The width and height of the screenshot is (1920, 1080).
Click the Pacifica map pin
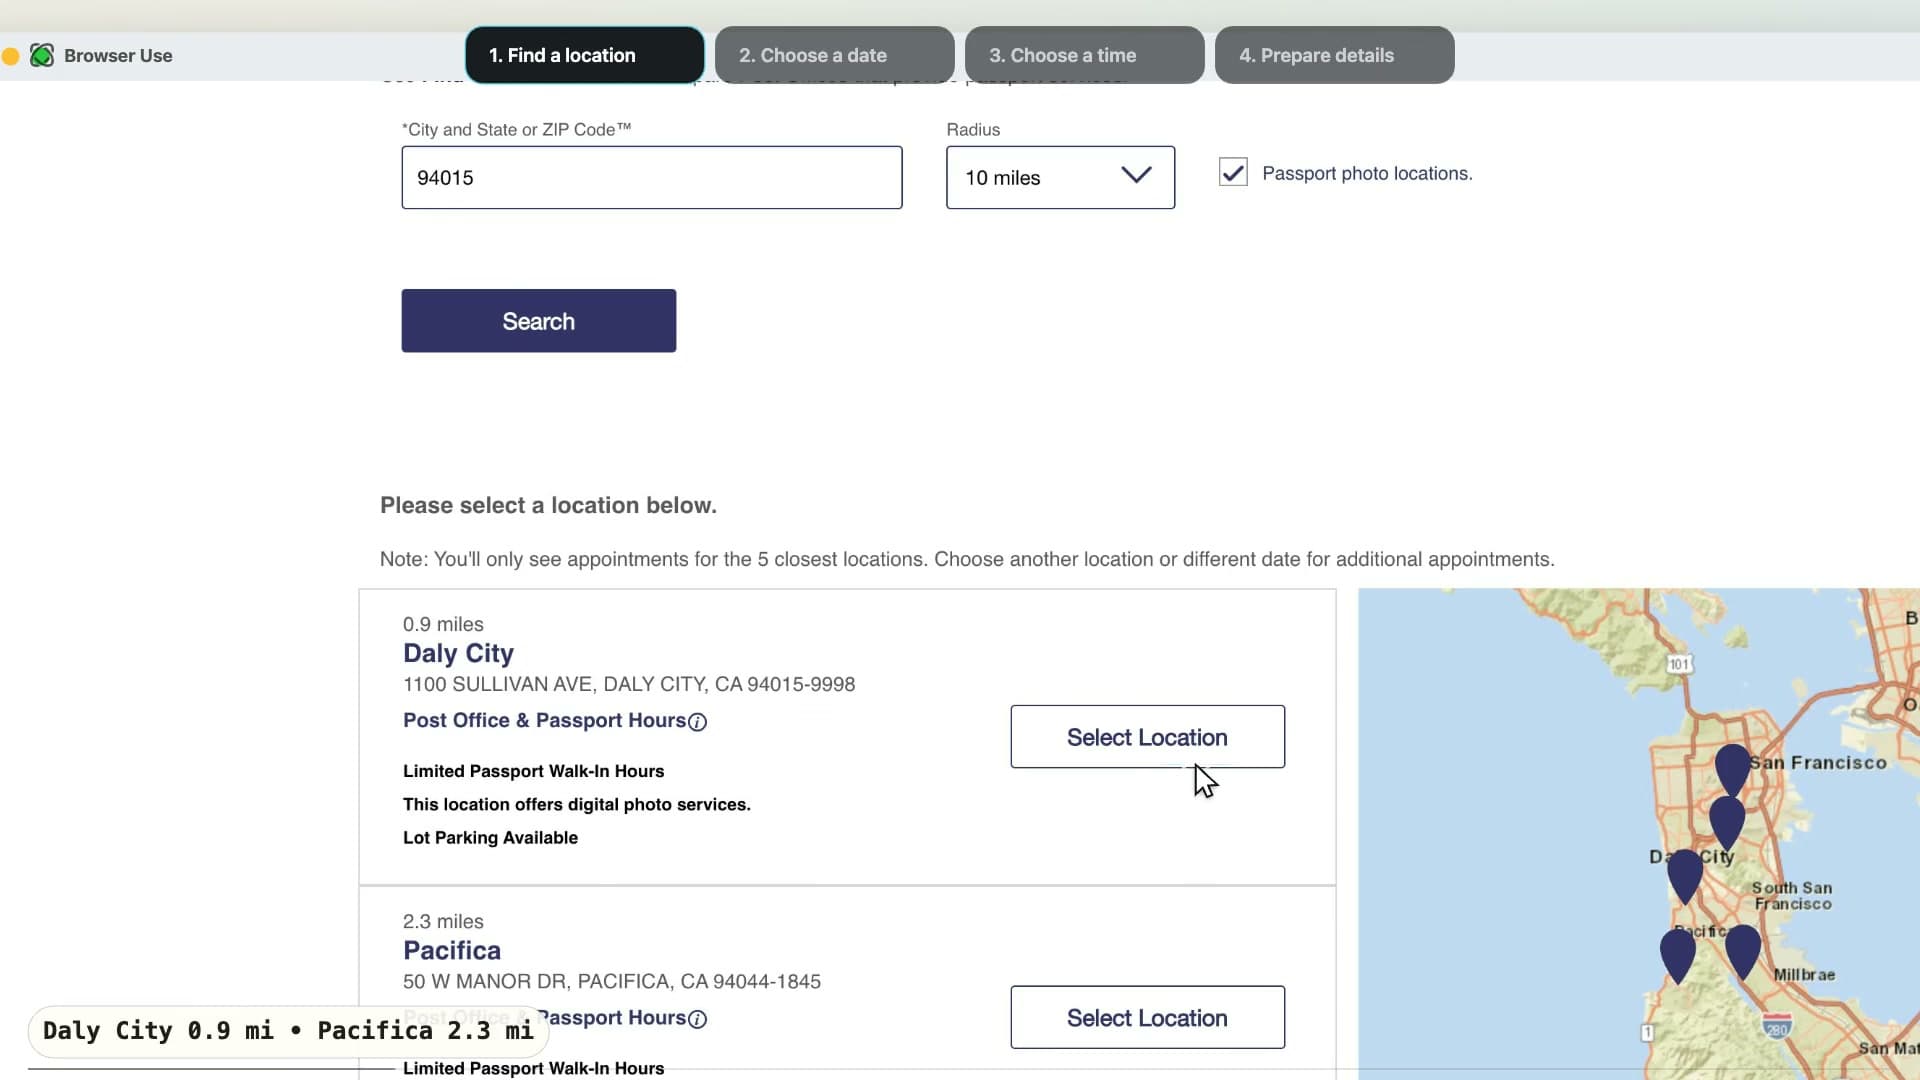point(1678,953)
